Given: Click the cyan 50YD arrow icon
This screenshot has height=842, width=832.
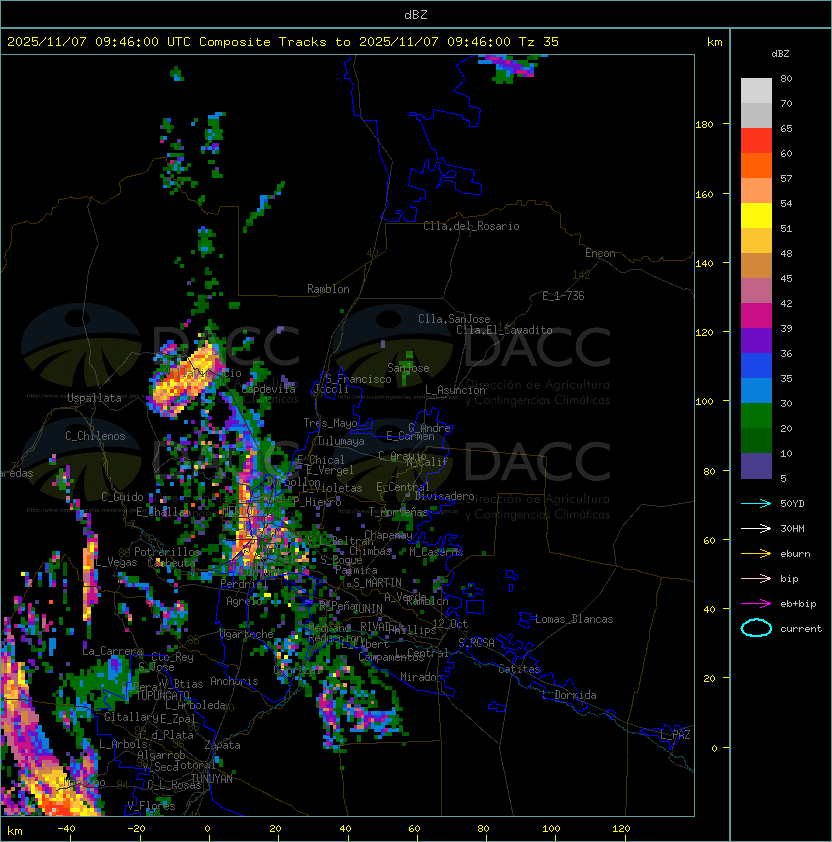Looking at the screenshot, I should point(756,503).
